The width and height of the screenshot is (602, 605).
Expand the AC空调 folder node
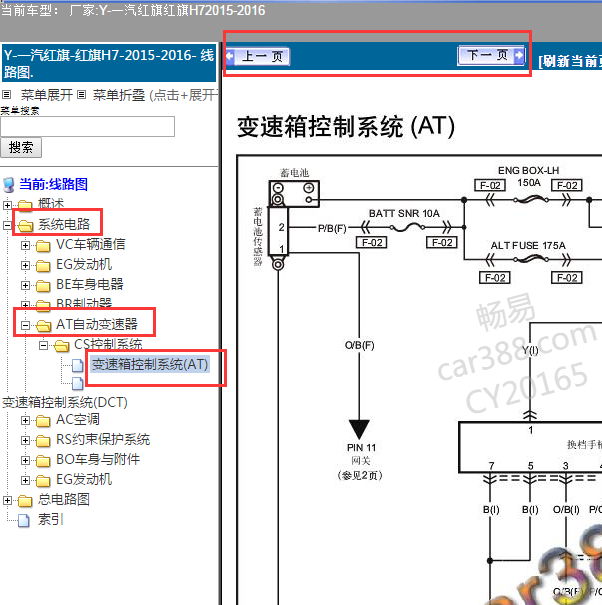click(x=25, y=420)
